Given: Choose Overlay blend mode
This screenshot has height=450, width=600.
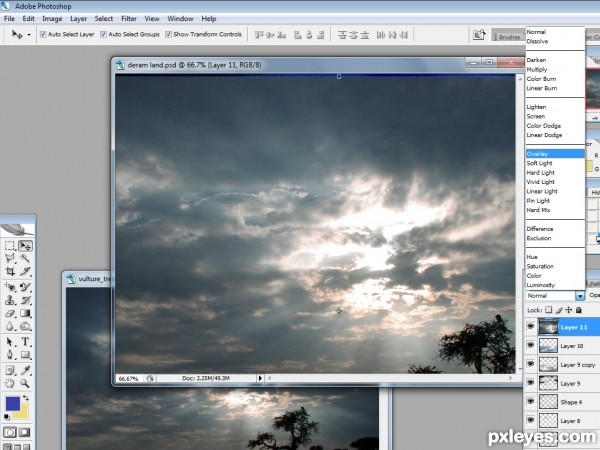Looking at the screenshot, I should [555, 154].
